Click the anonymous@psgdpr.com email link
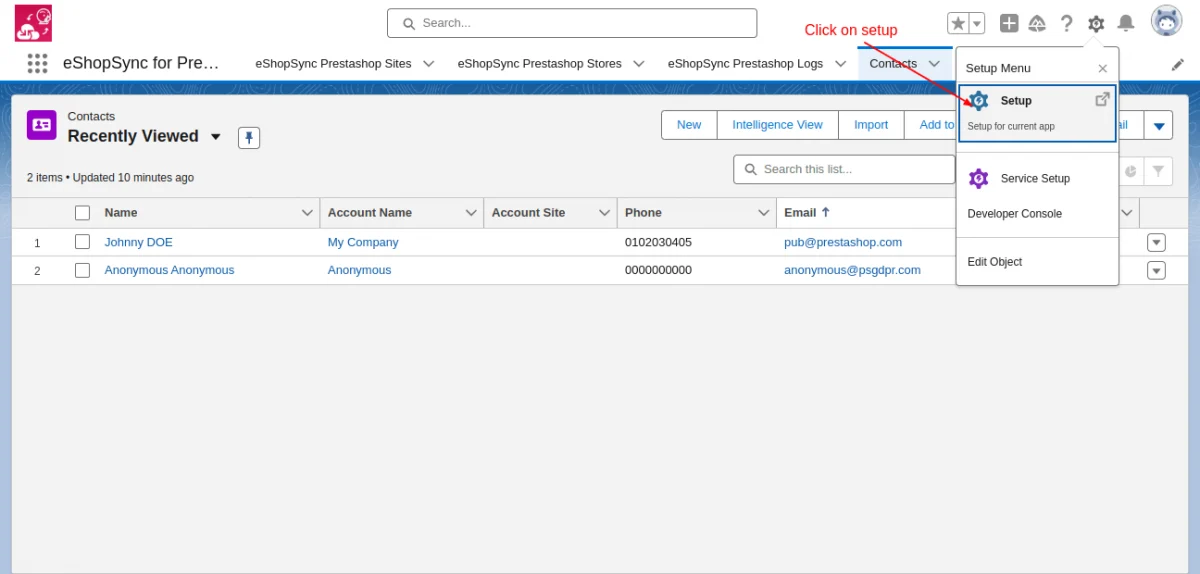This screenshot has width=1200, height=574. pos(852,270)
